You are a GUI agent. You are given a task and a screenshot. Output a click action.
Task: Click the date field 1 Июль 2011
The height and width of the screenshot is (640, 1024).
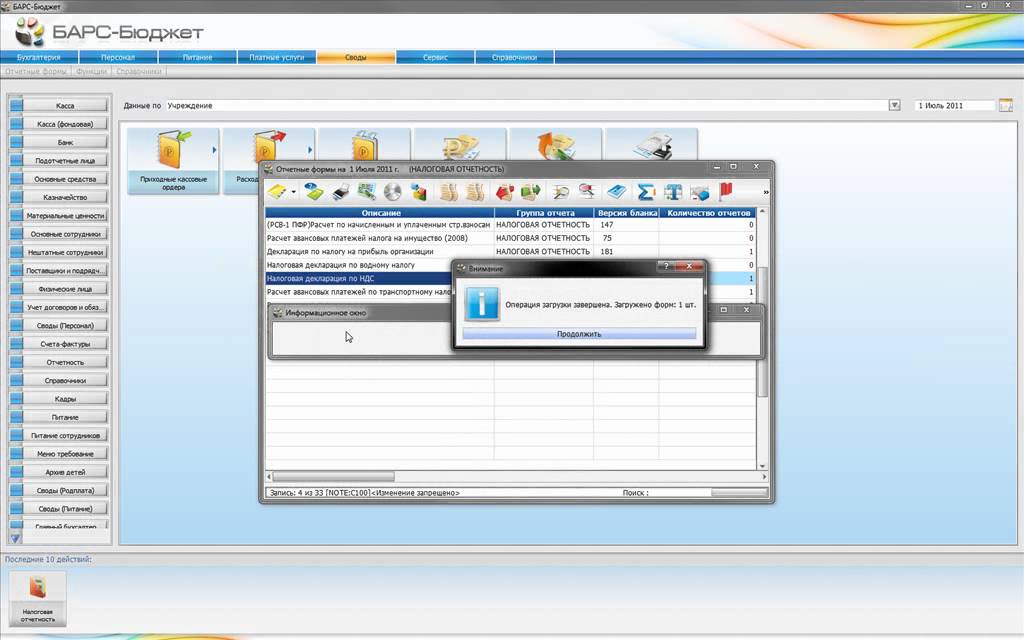click(x=953, y=105)
